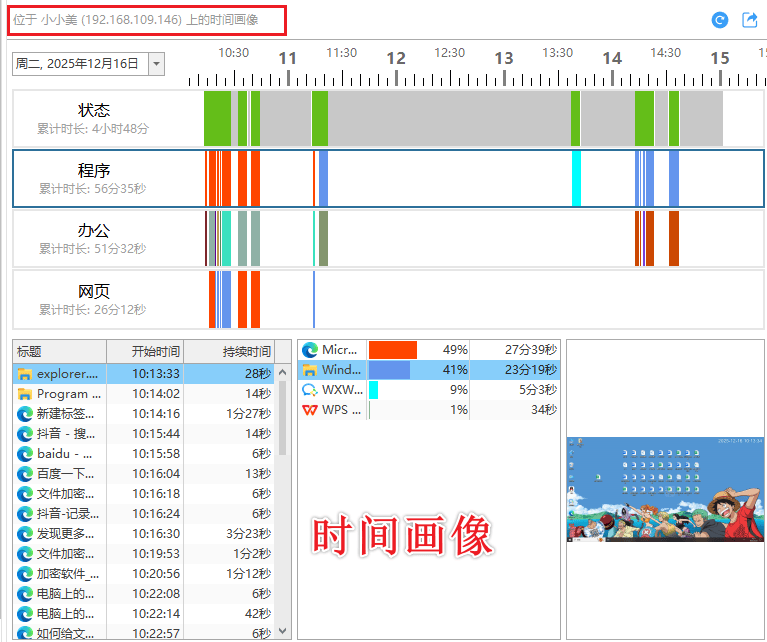Click the date field showing 2025年12月16日

78,64
